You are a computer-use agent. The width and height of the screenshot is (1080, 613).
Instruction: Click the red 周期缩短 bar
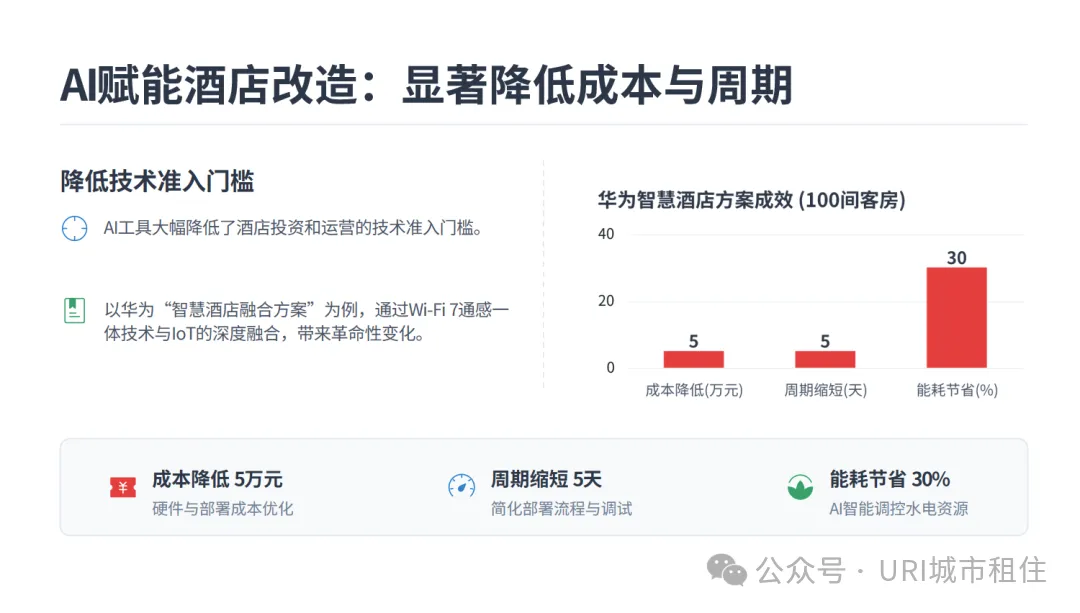tap(825, 359)
